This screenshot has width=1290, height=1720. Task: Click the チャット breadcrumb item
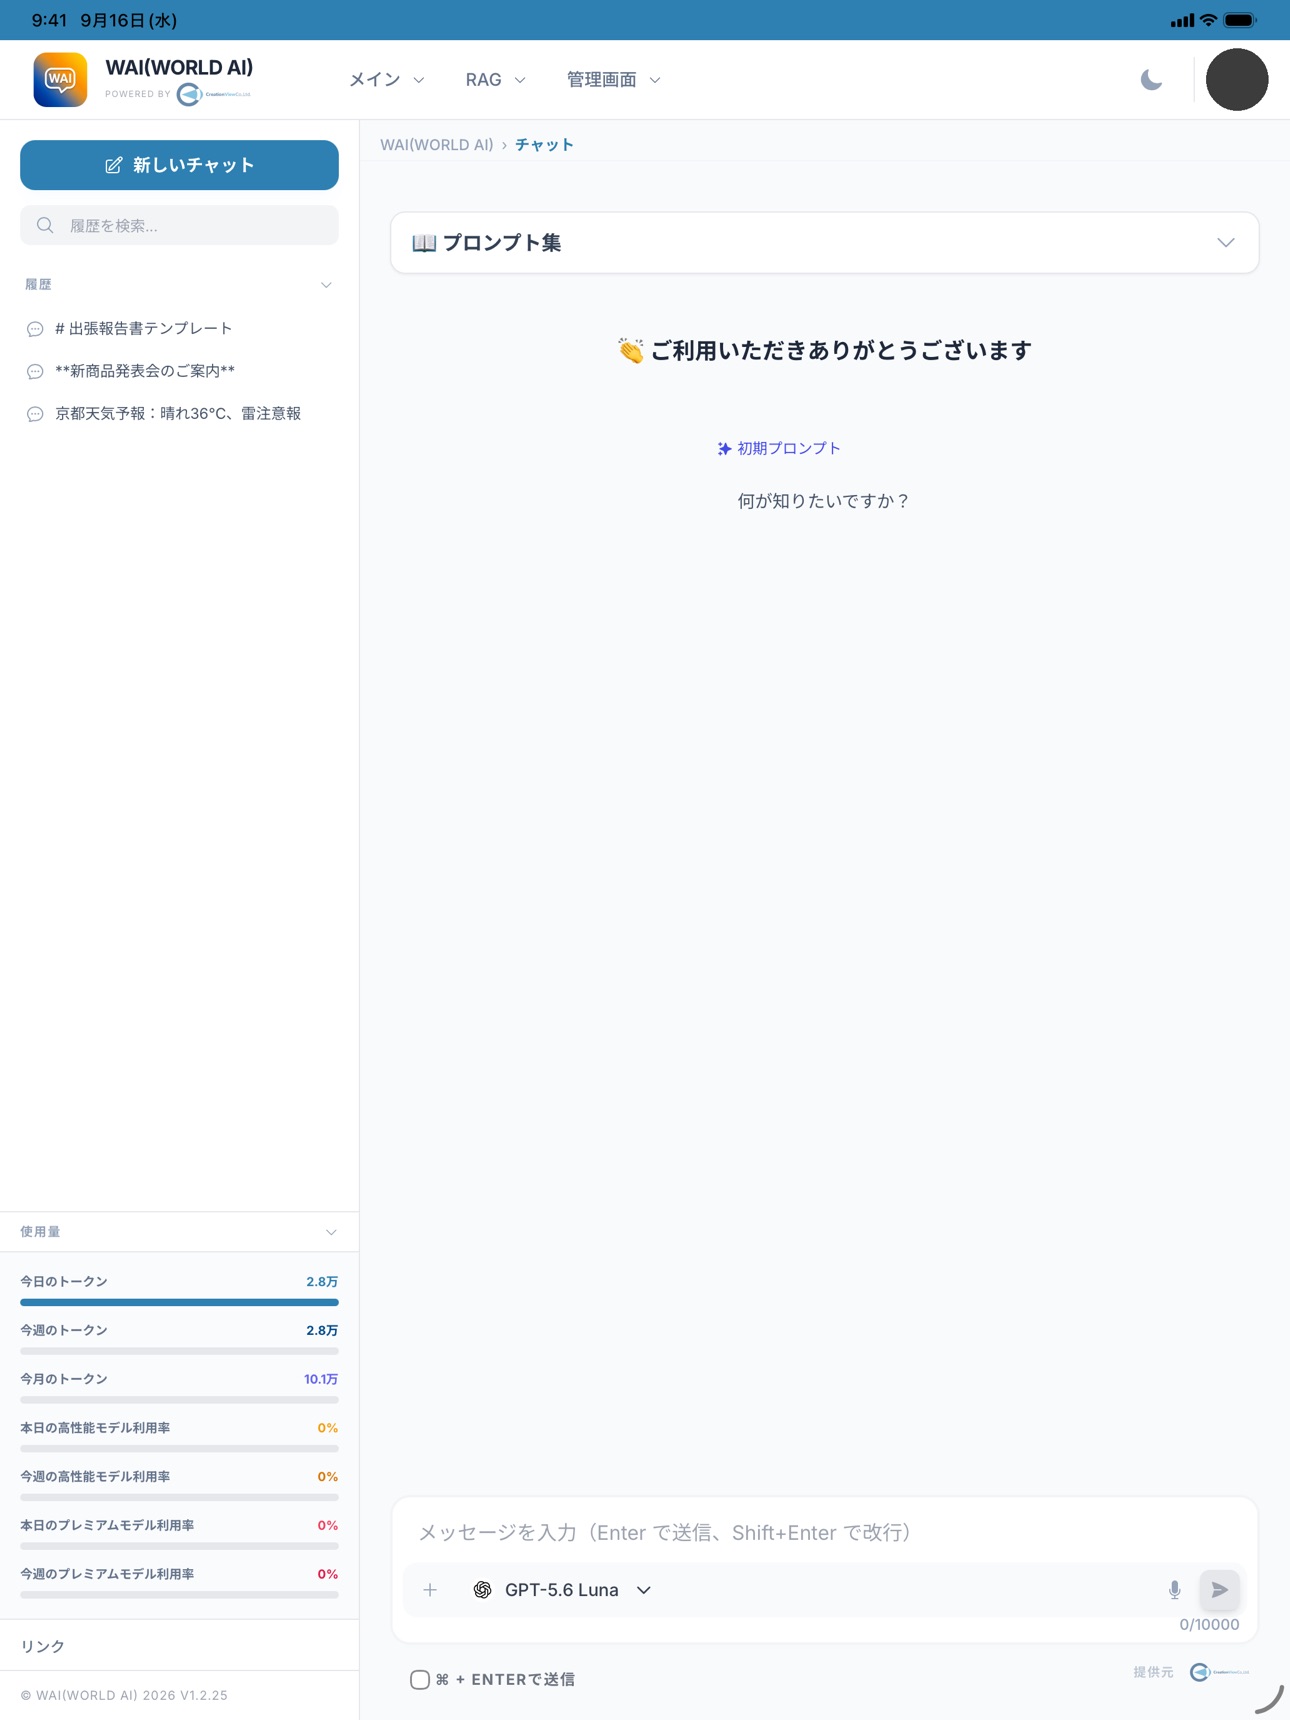pyautogui.click(x=544, y=145)
